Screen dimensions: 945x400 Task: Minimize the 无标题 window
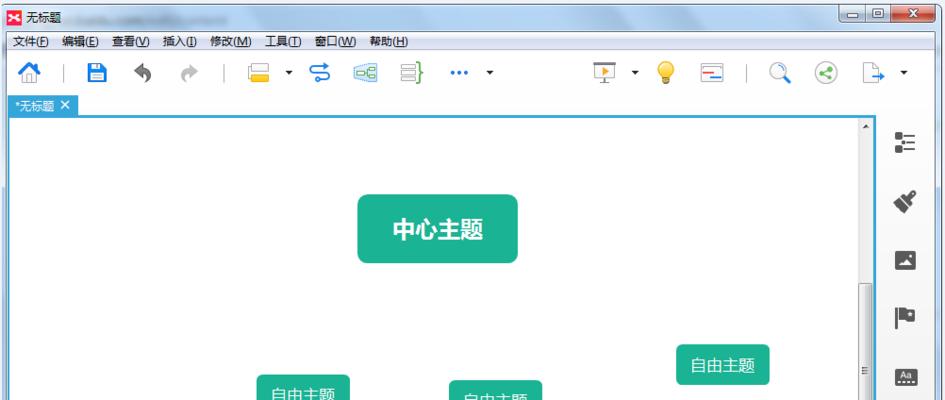click(852, 14)
